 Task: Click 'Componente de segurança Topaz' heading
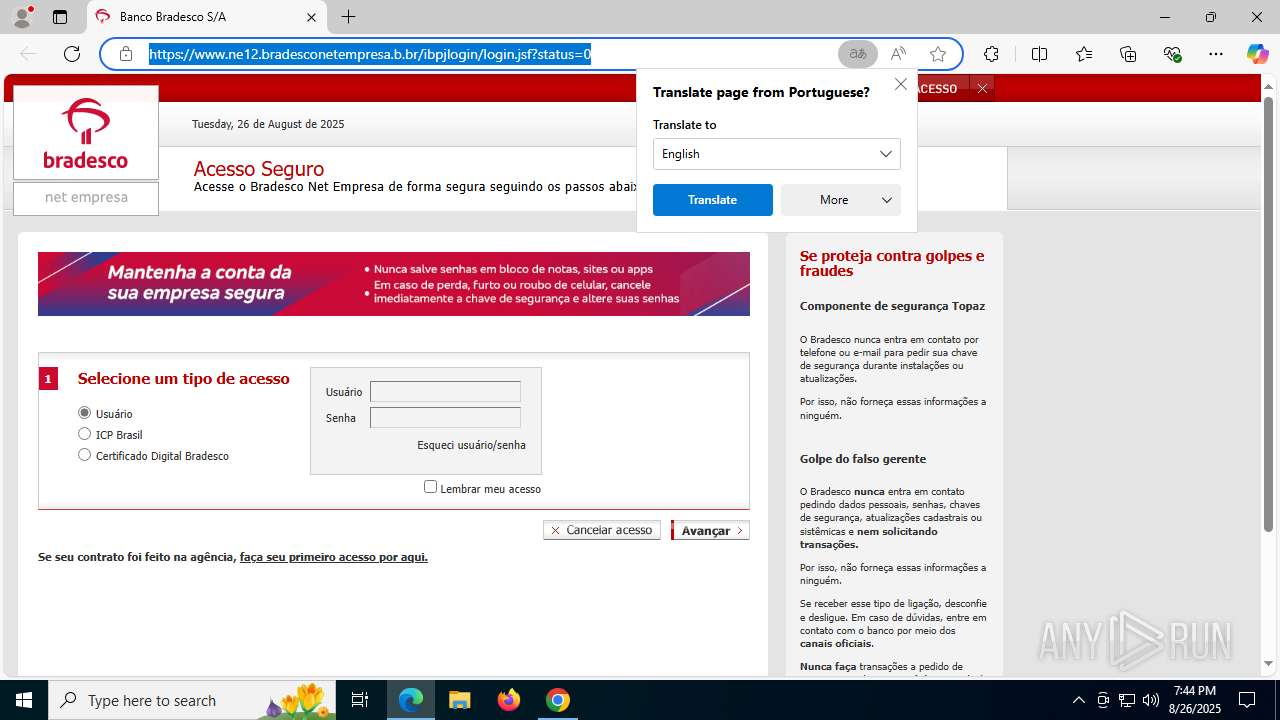pyautogui.click(x=892, y=306)
